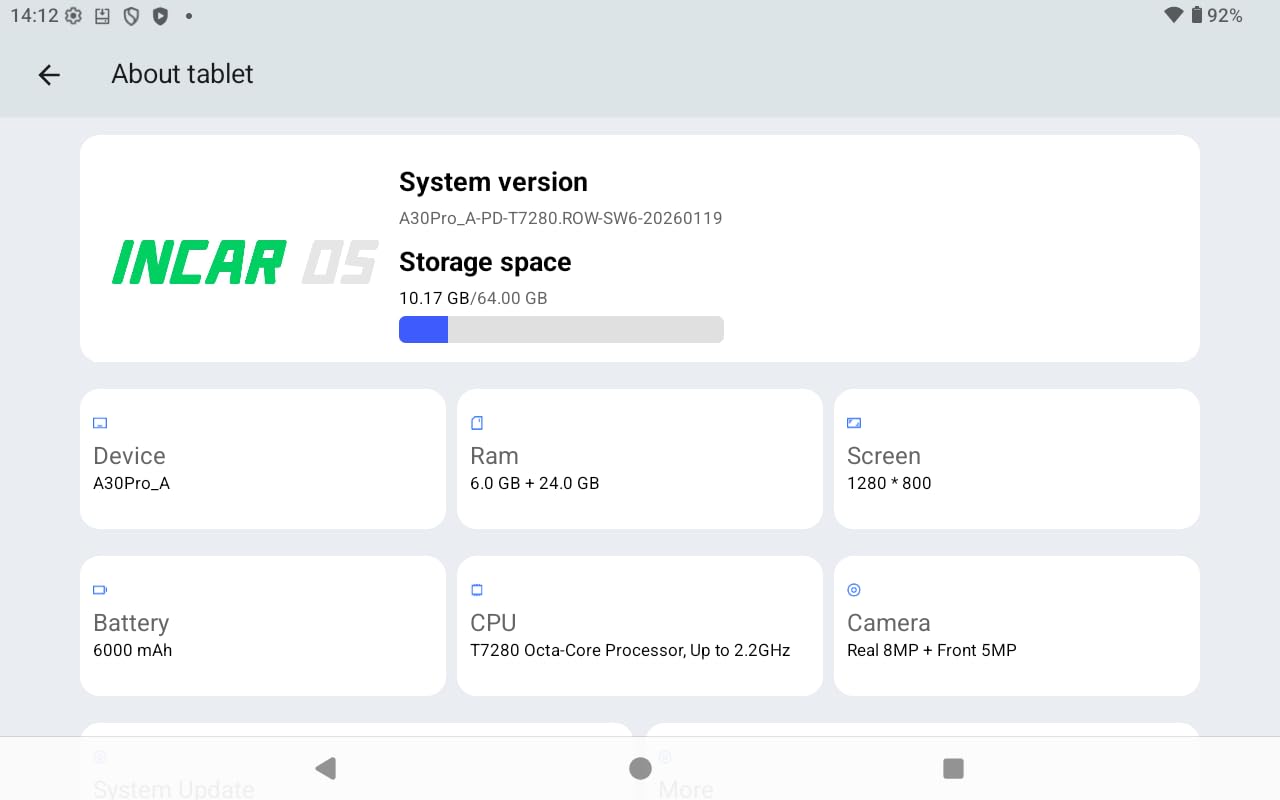Tap the Storage space heading
1280x800 pixels.
485,262
